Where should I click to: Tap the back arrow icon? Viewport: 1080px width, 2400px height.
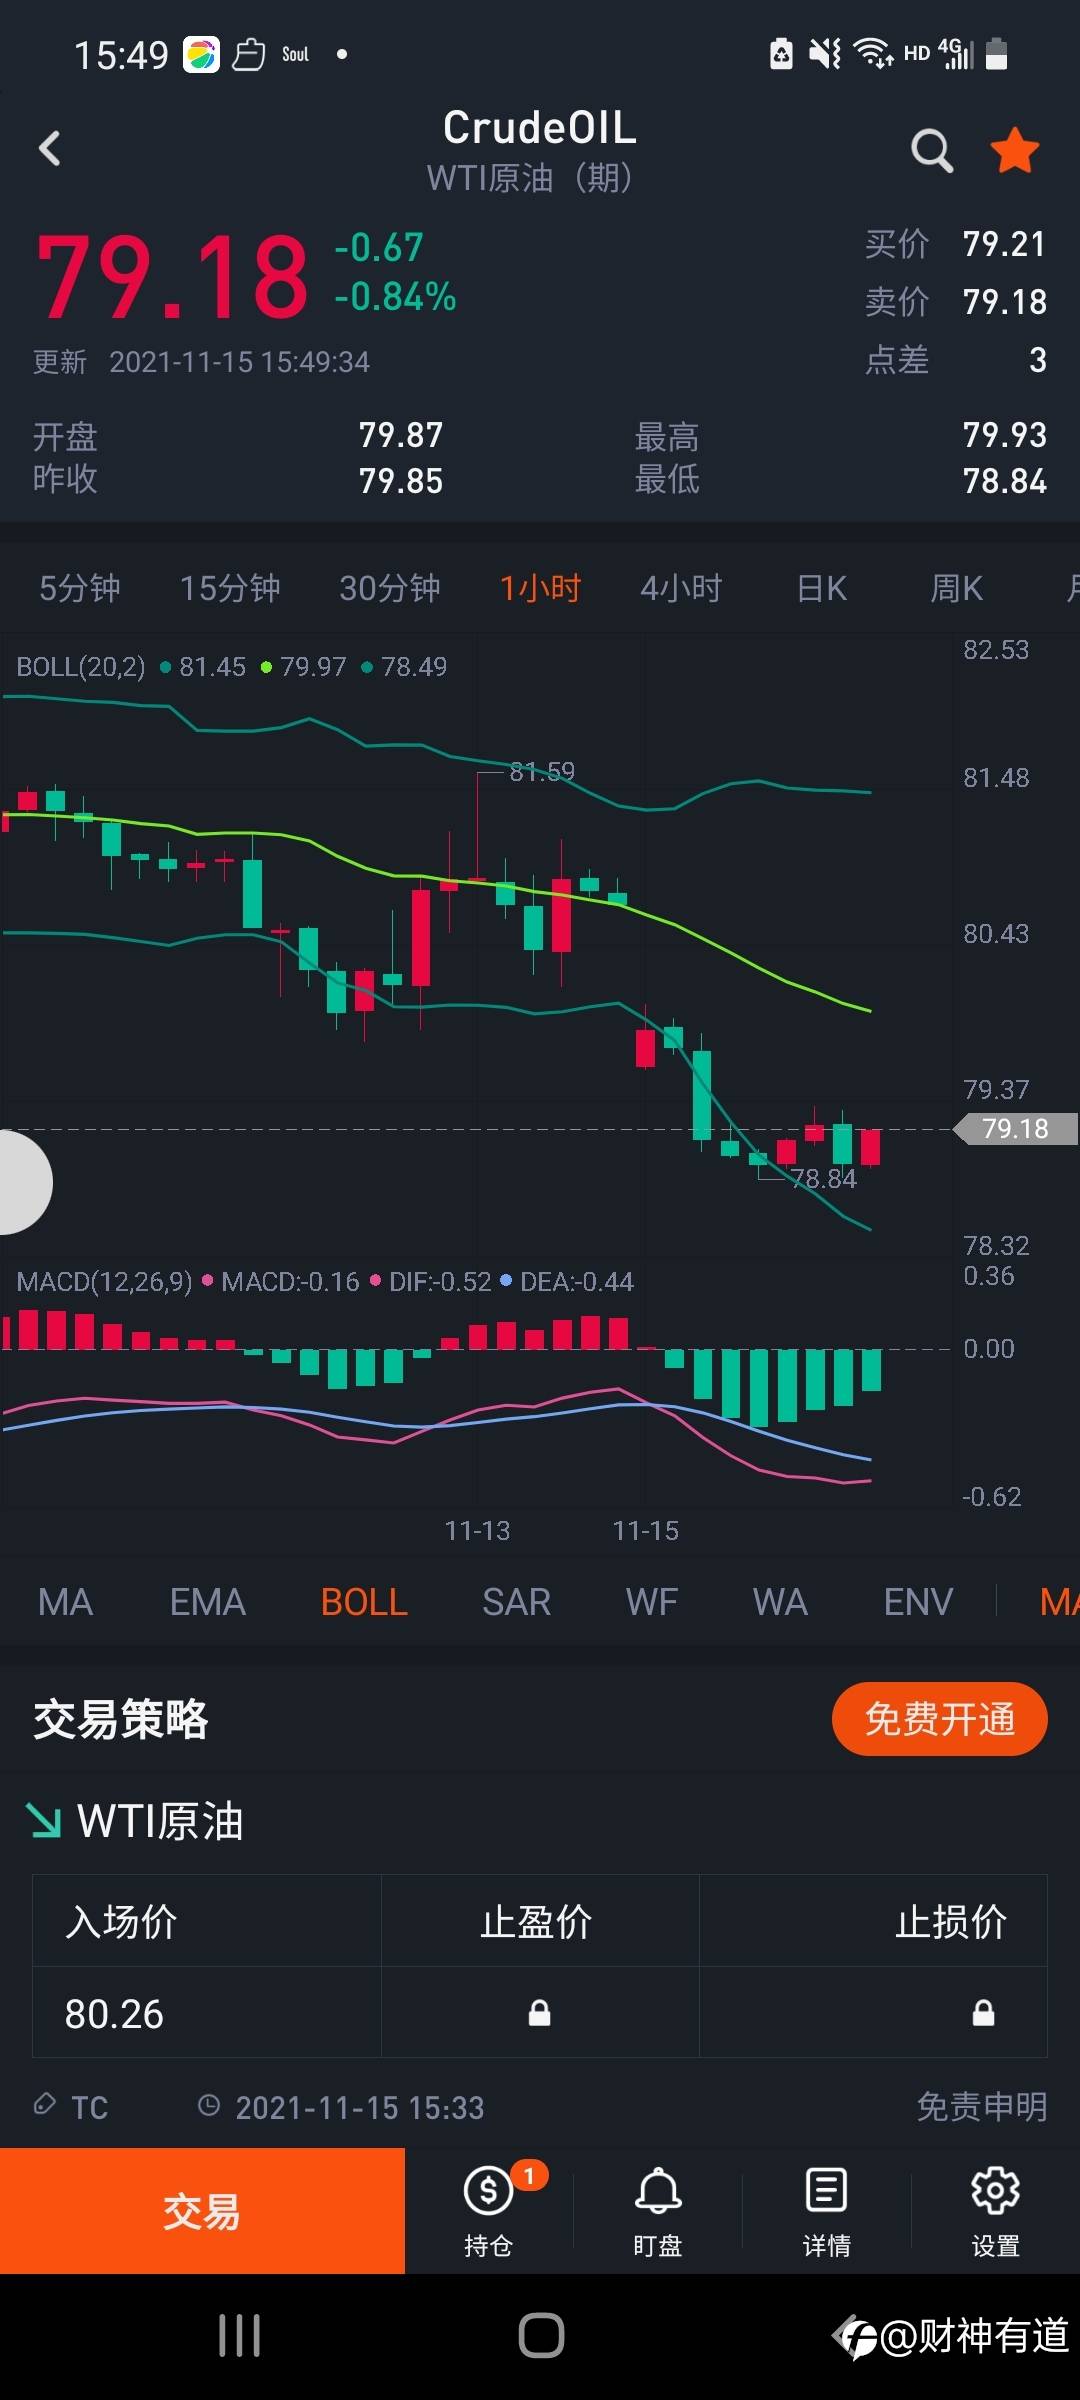(50, 149)
